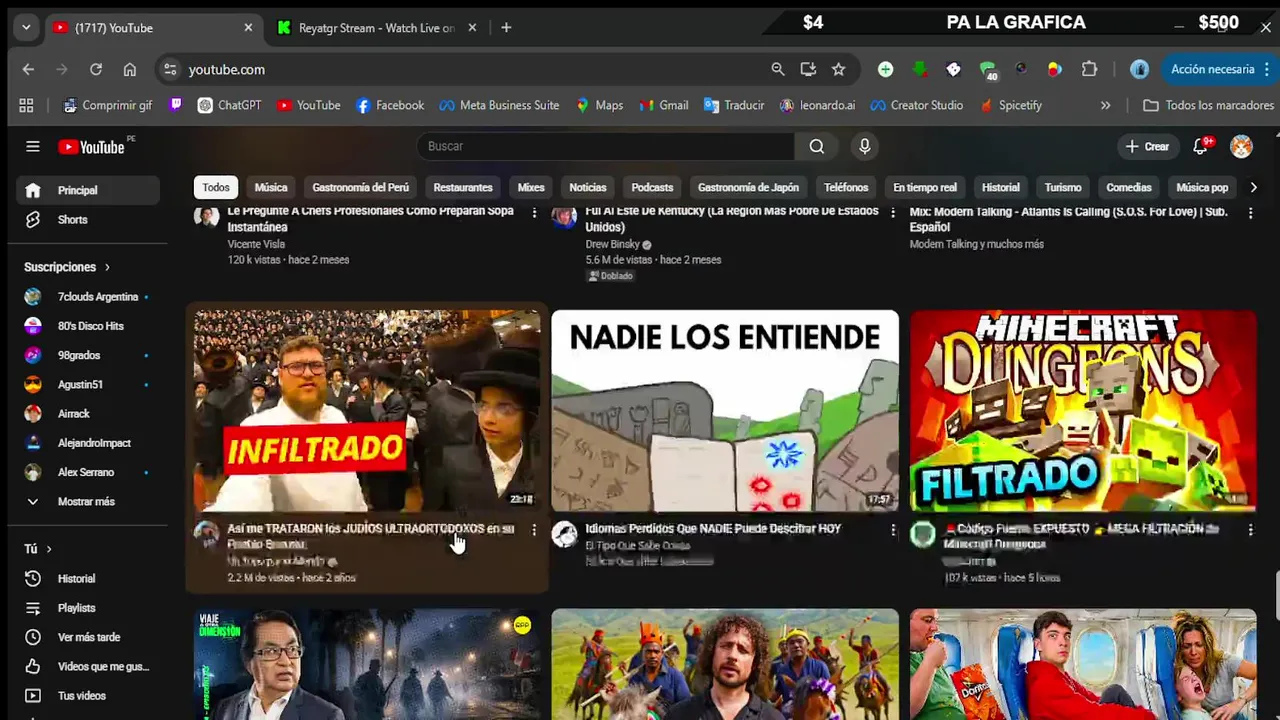1280x720 pixels.
Task: Open Alex Serrano channel
Action: tap(88, 472)
